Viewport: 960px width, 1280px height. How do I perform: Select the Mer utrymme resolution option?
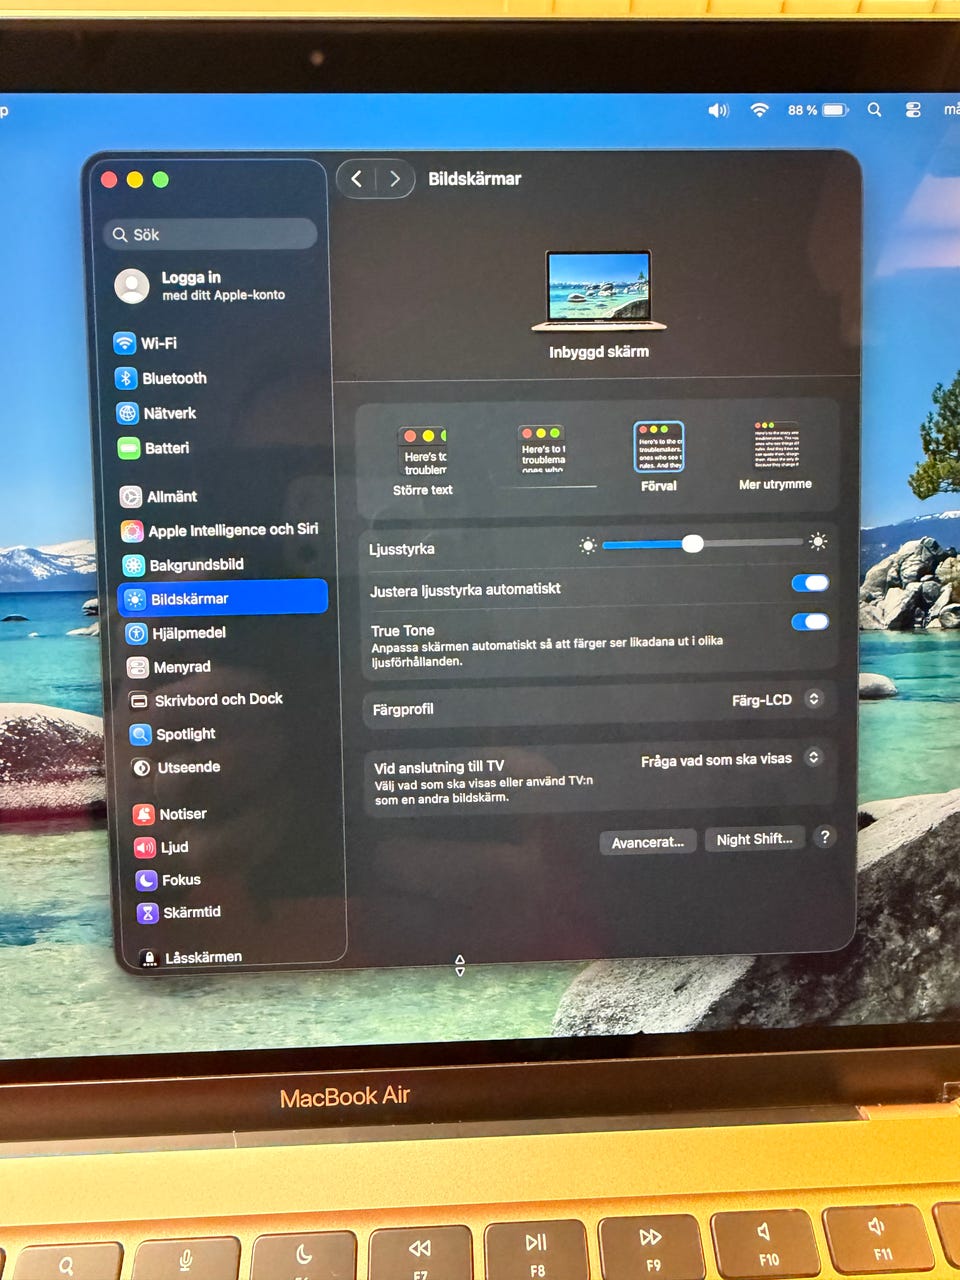[776, 455]
